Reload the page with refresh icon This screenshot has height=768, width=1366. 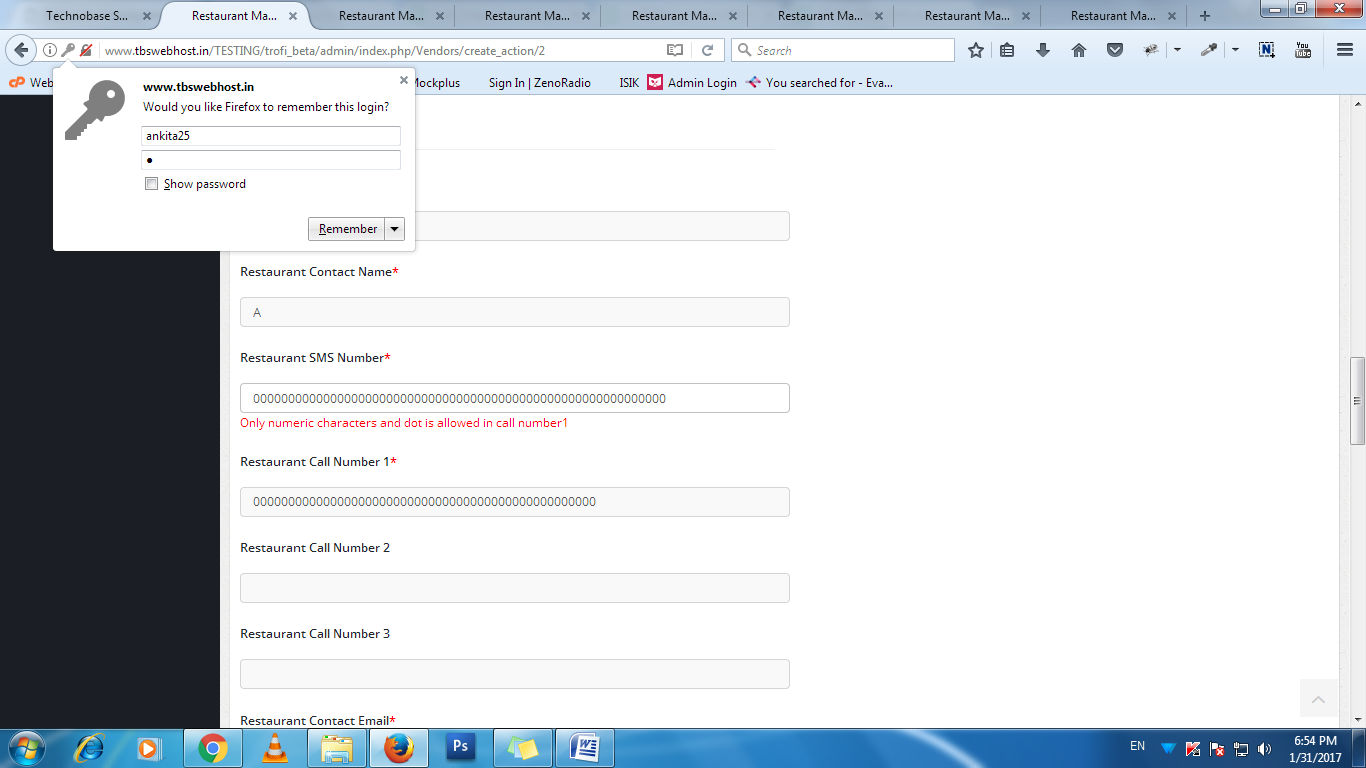[707, 50]
